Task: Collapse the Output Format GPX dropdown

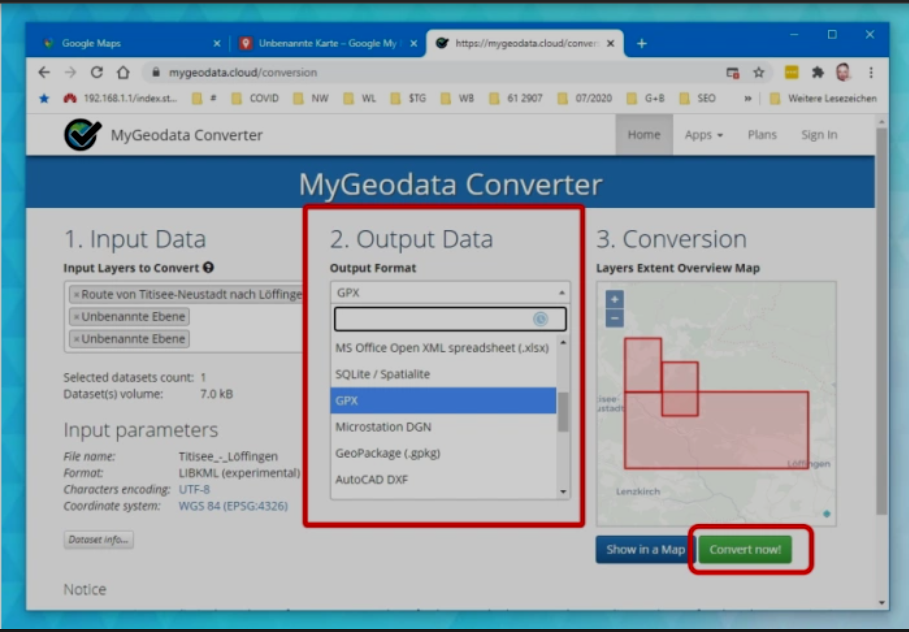Action: [x=450, y=292]
